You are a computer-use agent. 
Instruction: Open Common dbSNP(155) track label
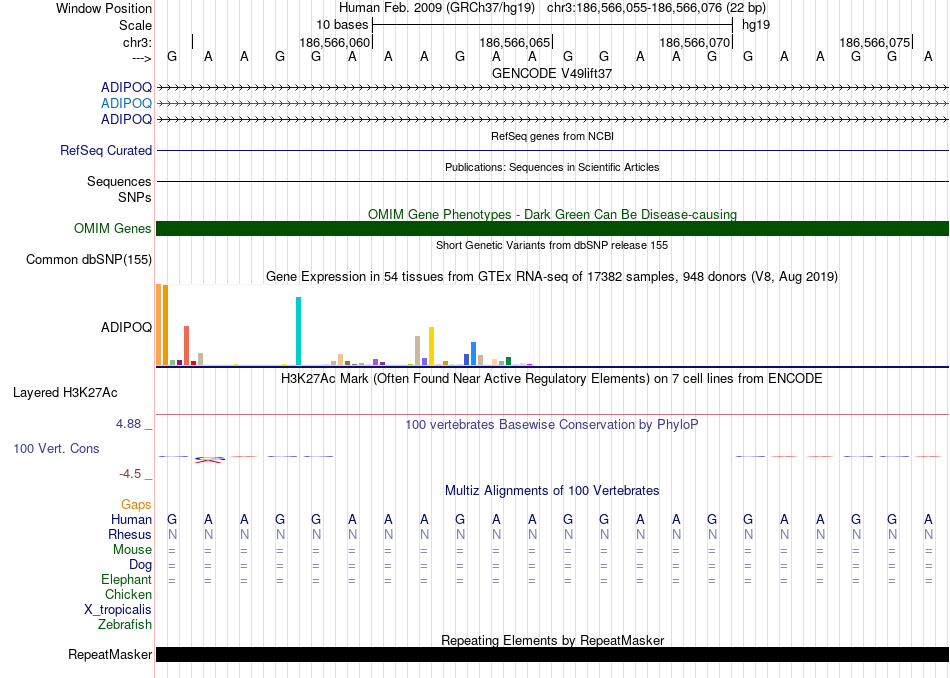coord(88,260)
